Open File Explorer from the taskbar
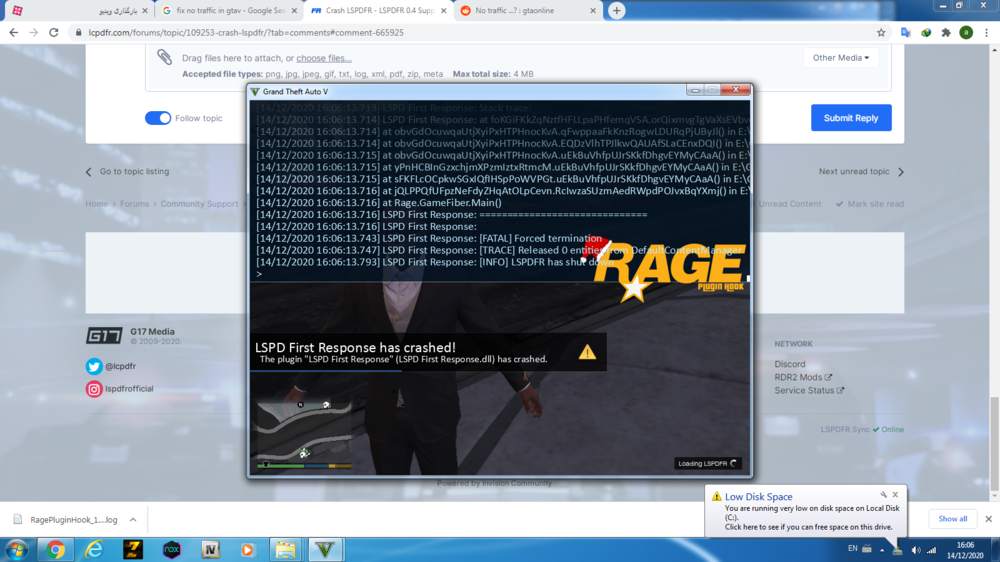1000x562 pixels. click(x=285, y=549)
